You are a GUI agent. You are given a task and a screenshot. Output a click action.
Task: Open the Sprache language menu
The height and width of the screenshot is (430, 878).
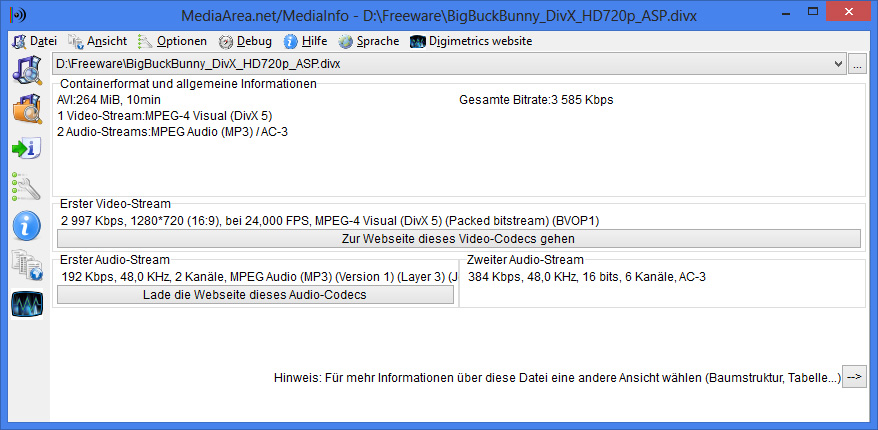370,41
